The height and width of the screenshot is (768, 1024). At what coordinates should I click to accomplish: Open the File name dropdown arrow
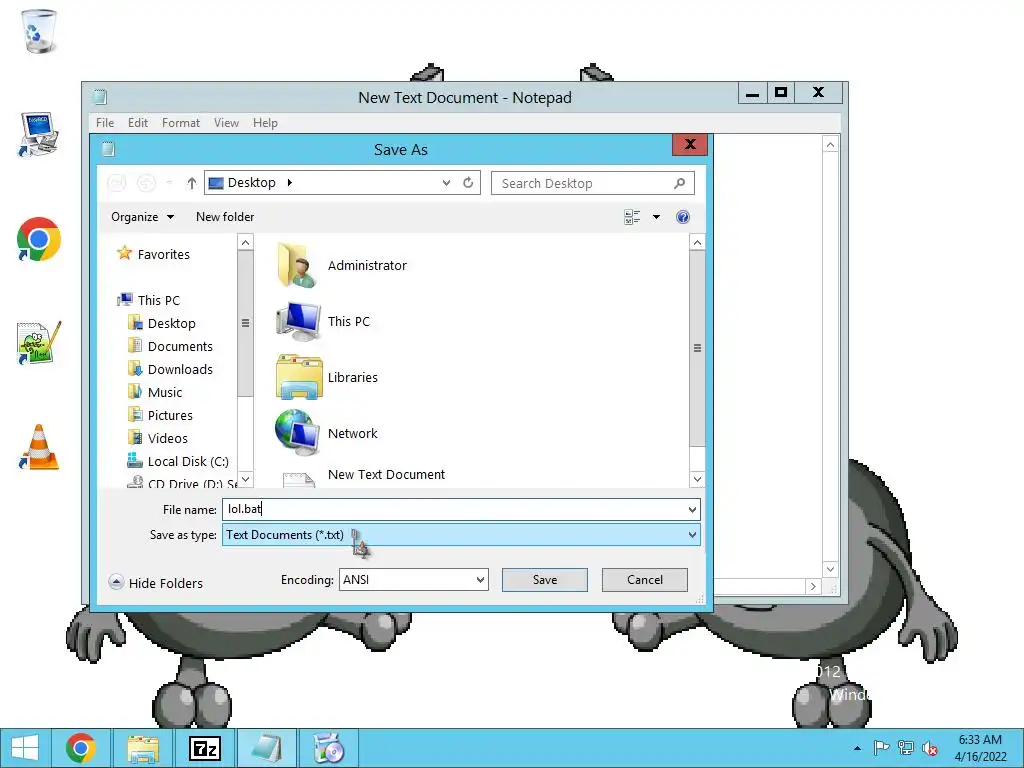(692, 509)
